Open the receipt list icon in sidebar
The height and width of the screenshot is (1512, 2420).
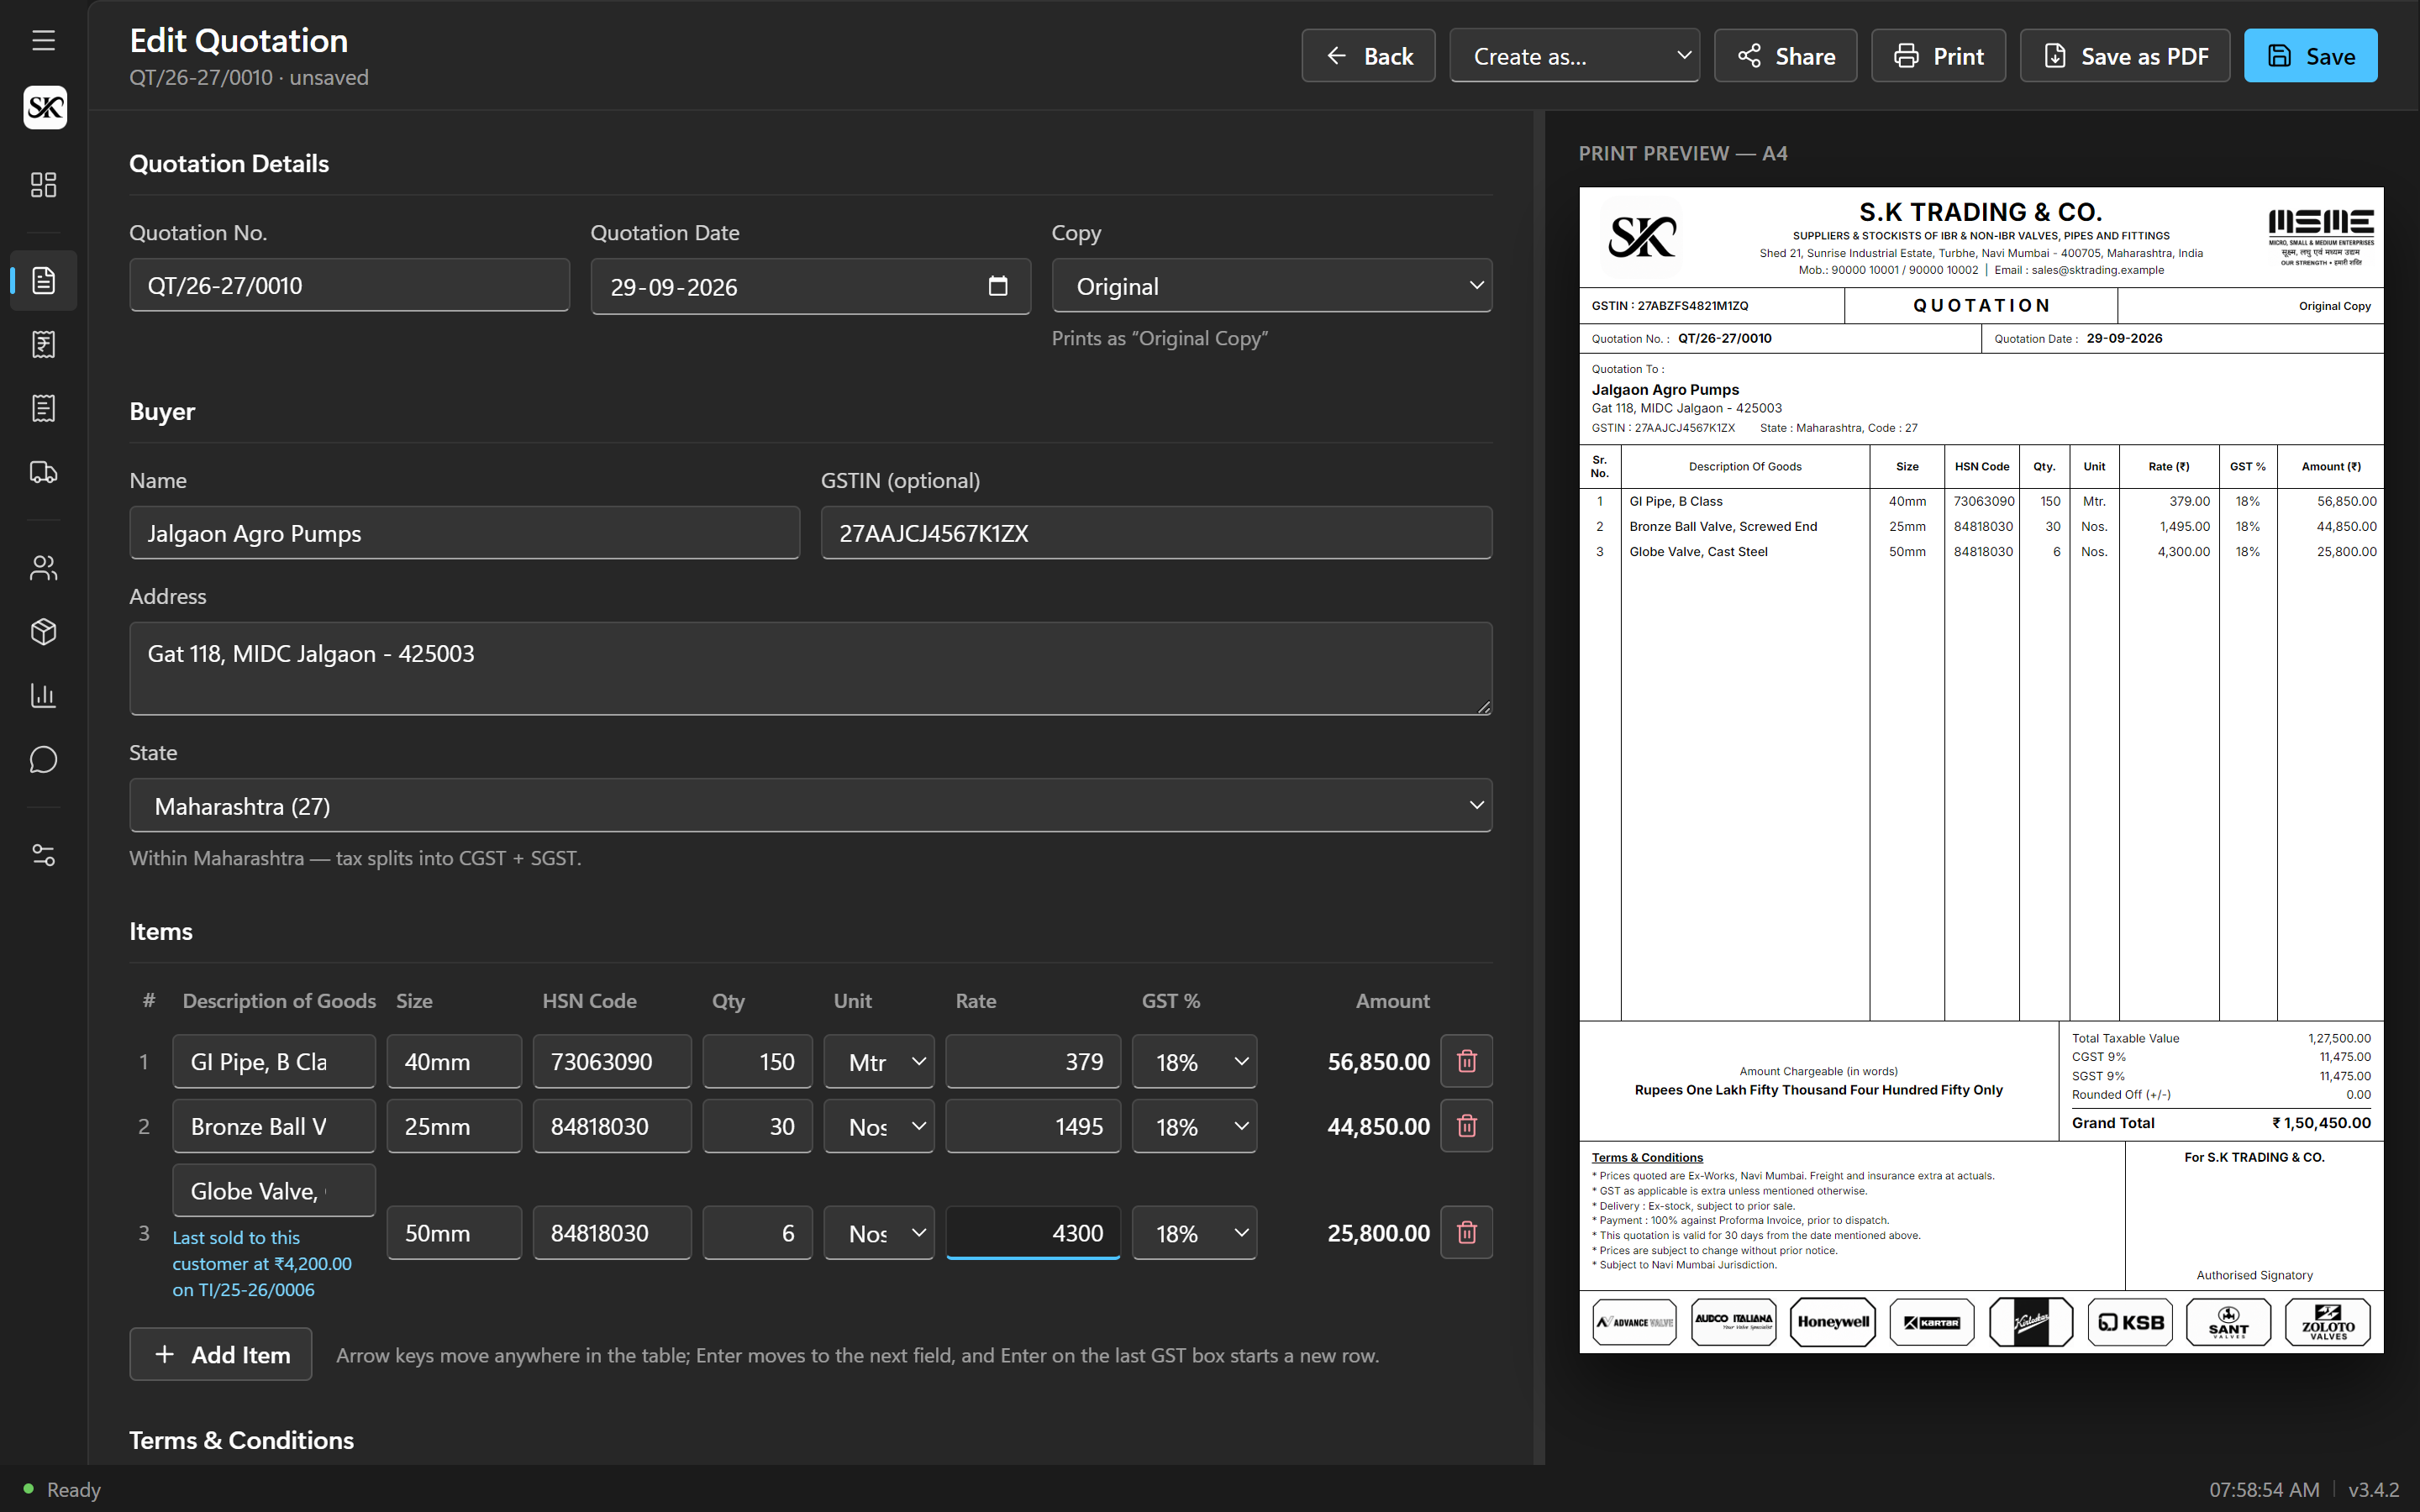click(43, 408)
